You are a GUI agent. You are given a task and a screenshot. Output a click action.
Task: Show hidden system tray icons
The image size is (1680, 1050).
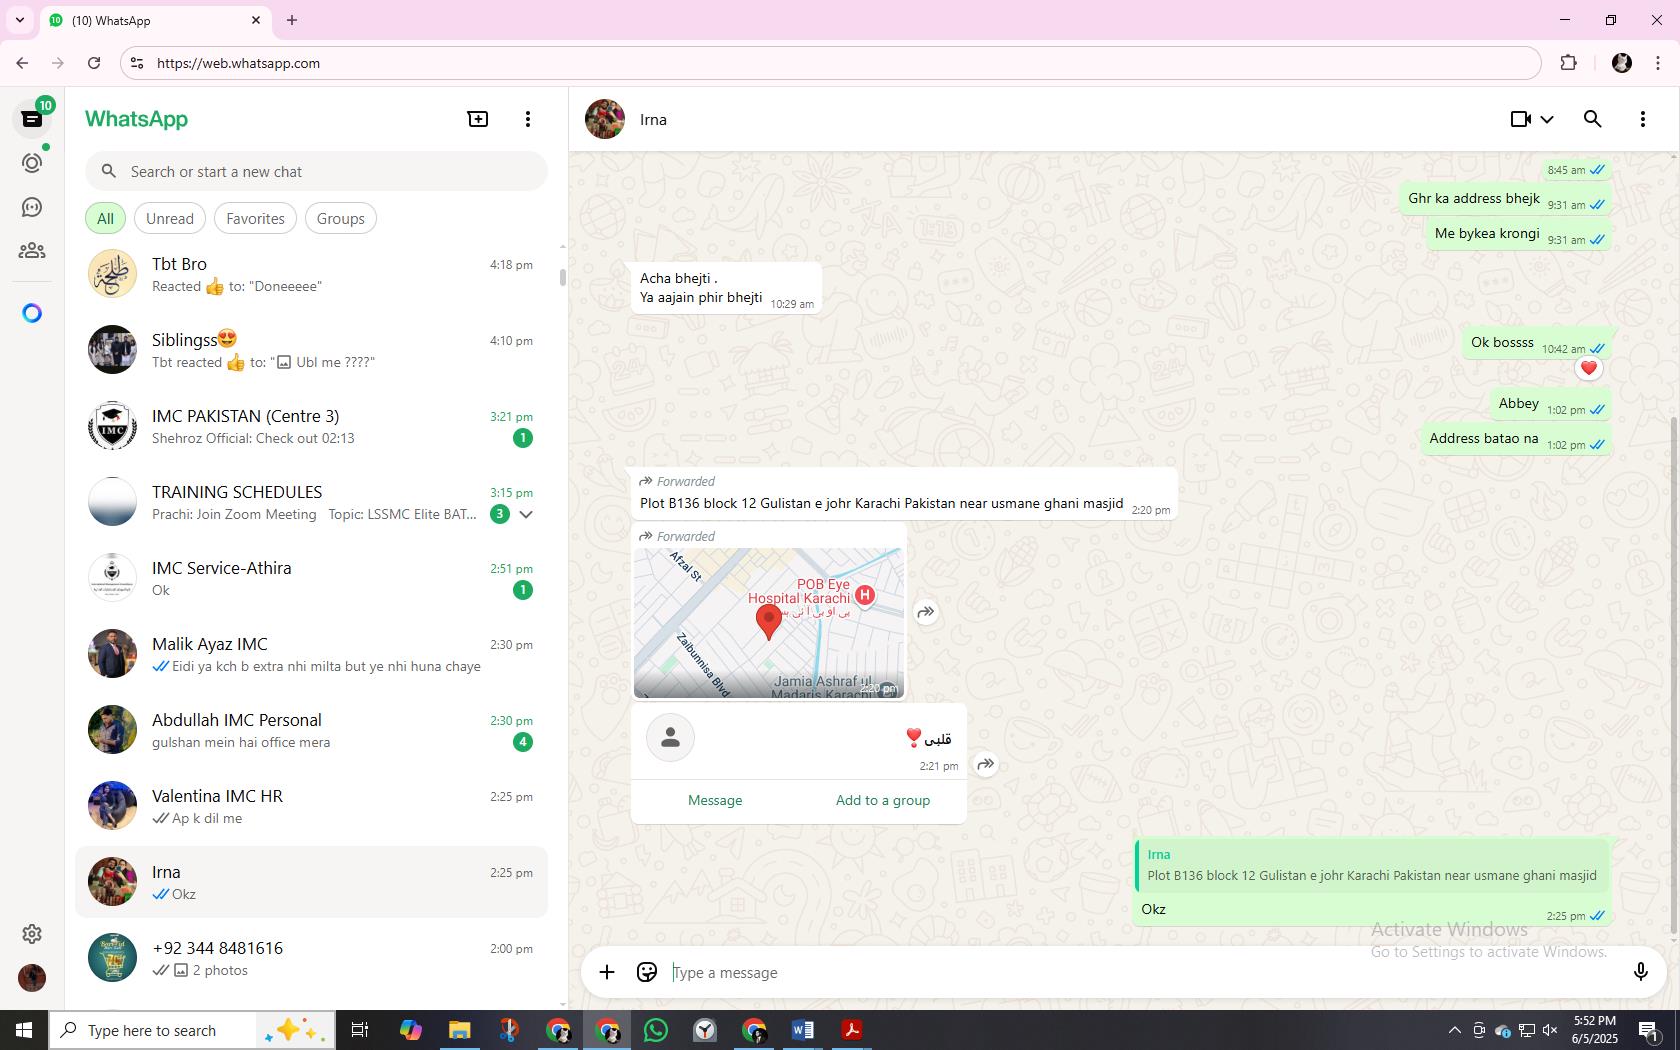(1454, 1030)
